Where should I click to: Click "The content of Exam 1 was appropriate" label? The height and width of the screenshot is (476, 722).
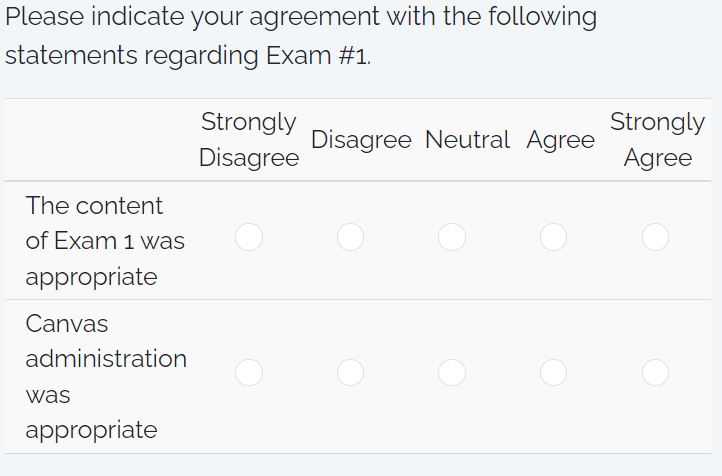(x=105, y=241)
